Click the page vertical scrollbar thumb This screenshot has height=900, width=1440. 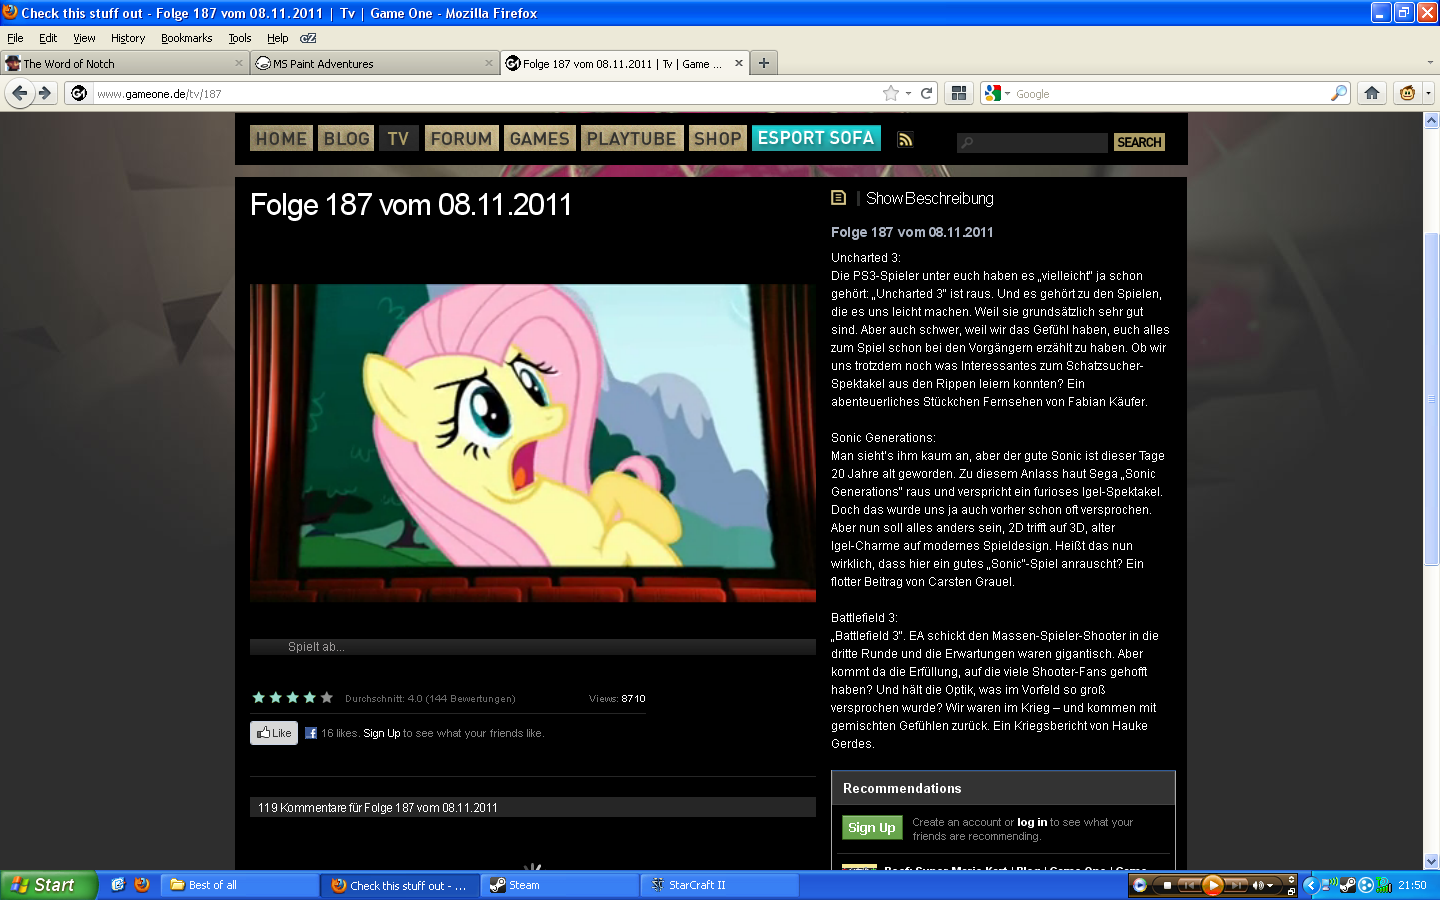click(1432, 400)
